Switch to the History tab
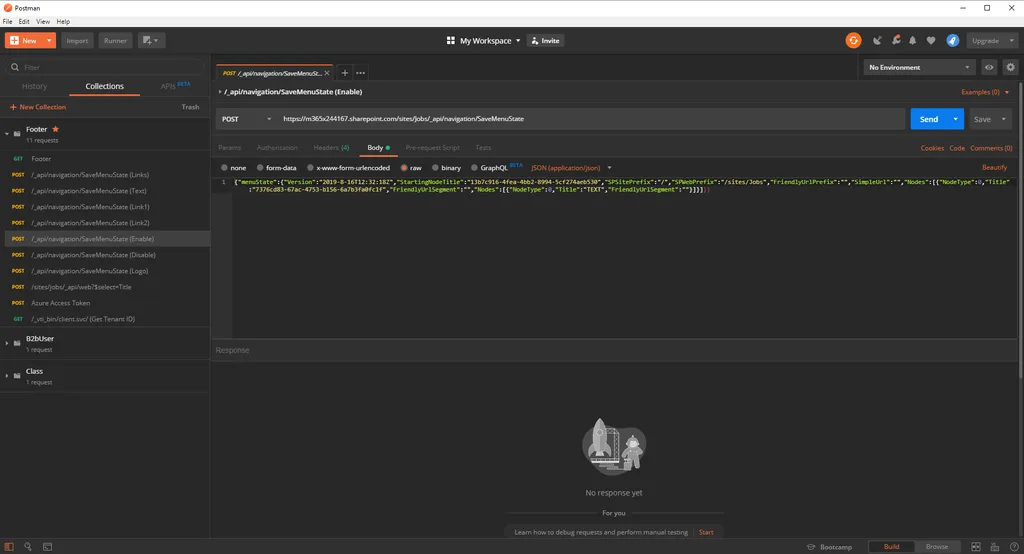 [x=35, y=86]
